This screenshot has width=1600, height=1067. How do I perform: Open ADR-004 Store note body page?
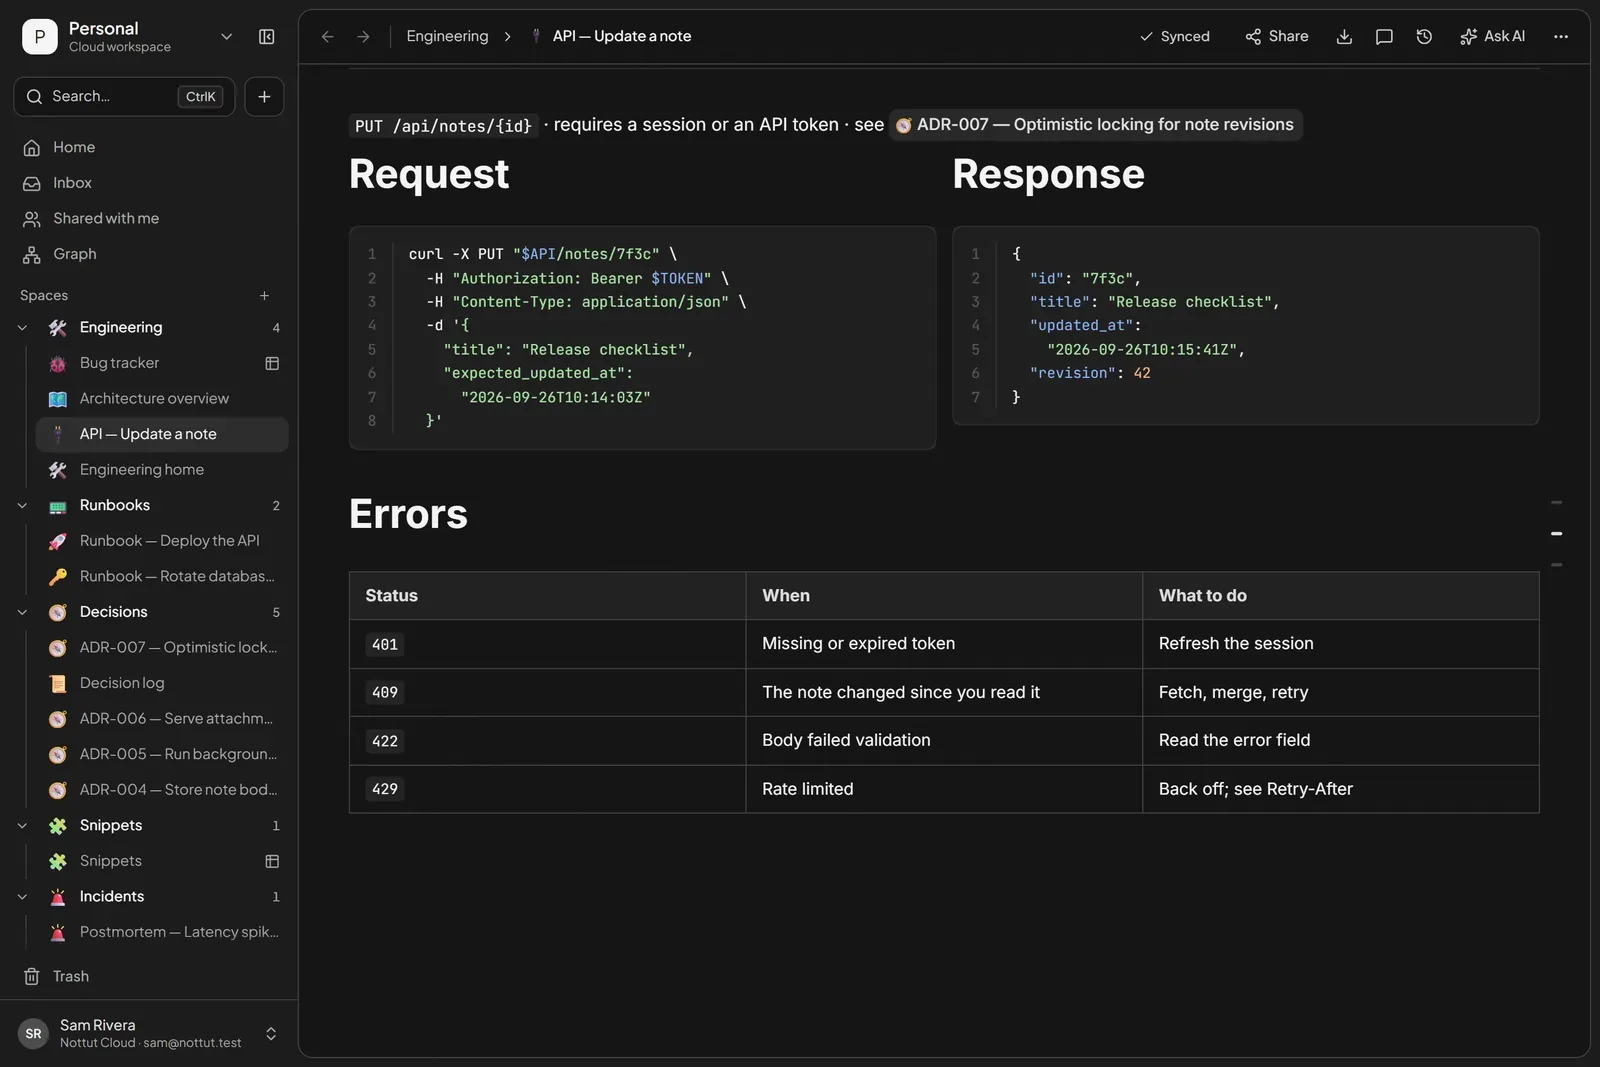point(162,790)
